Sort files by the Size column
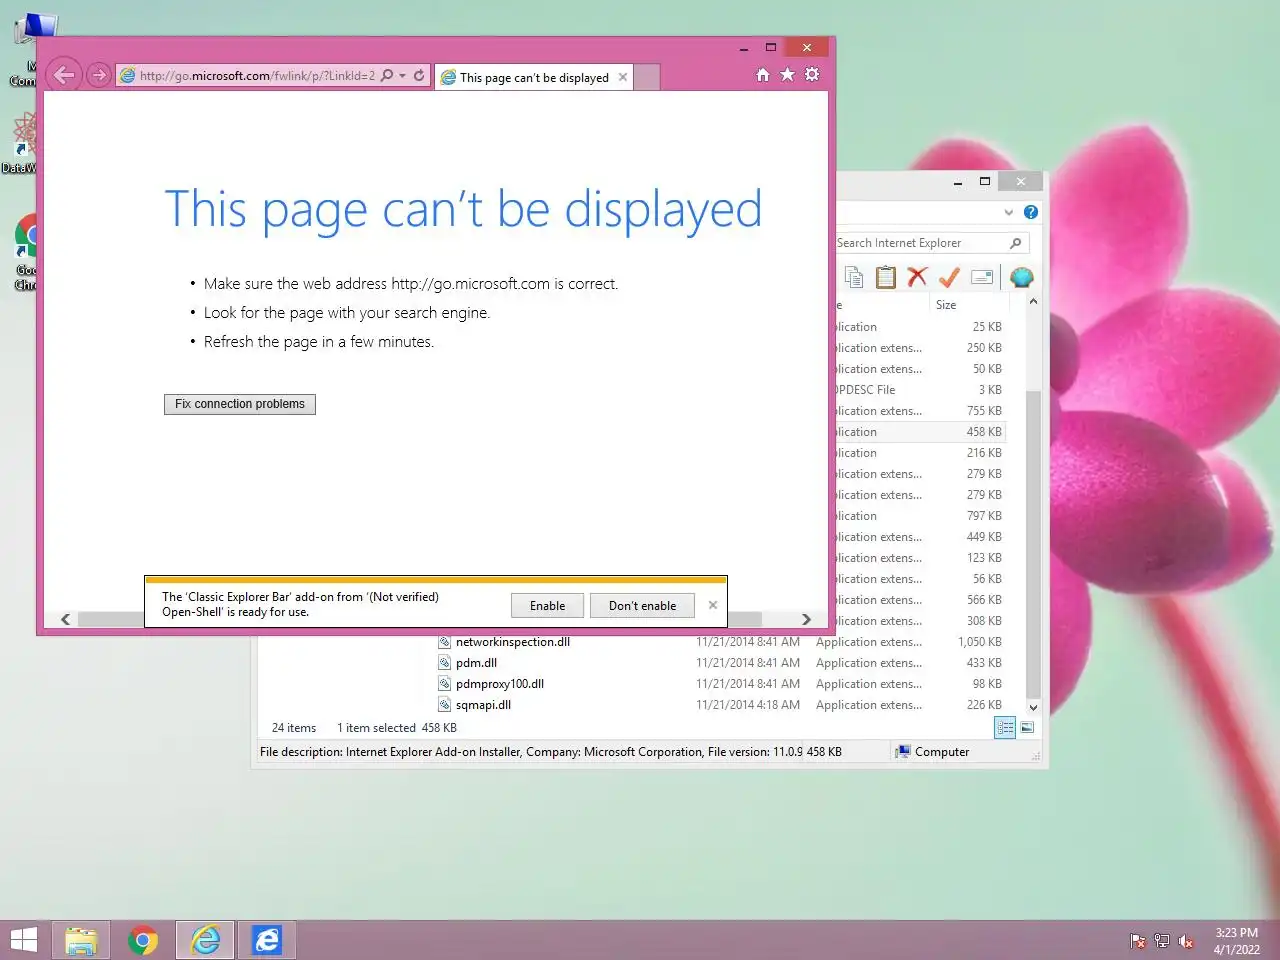This screenshot has width=1280, height=960. click(946, 305)
